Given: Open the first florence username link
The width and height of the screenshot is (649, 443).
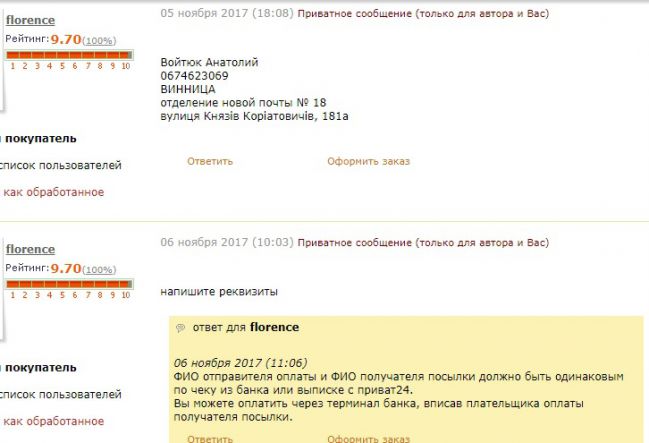Looking at the screenshot, I should tap(30, 20).
